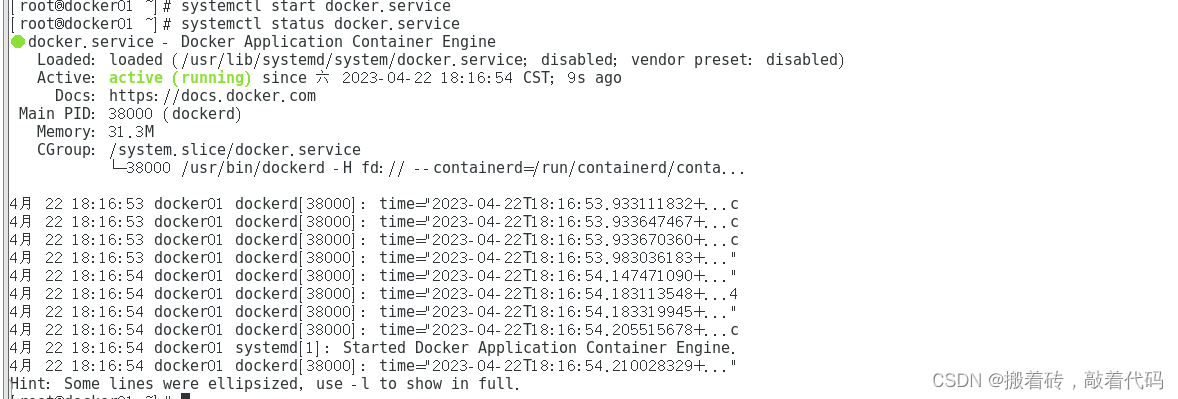Click the log line with time 18:16:53.983036183
Image resolution: width=1178 pixels, height=399 pixels.
tap(373, 258)
